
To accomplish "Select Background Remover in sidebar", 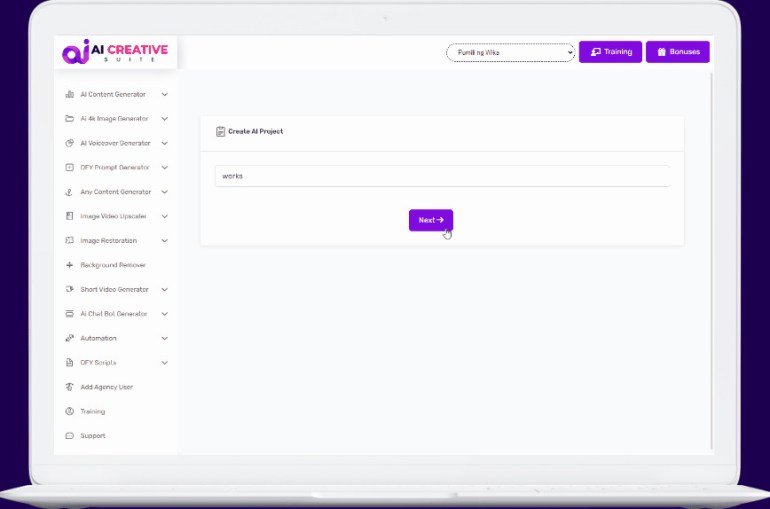I will pyautogui.click(x=113, y=265).
